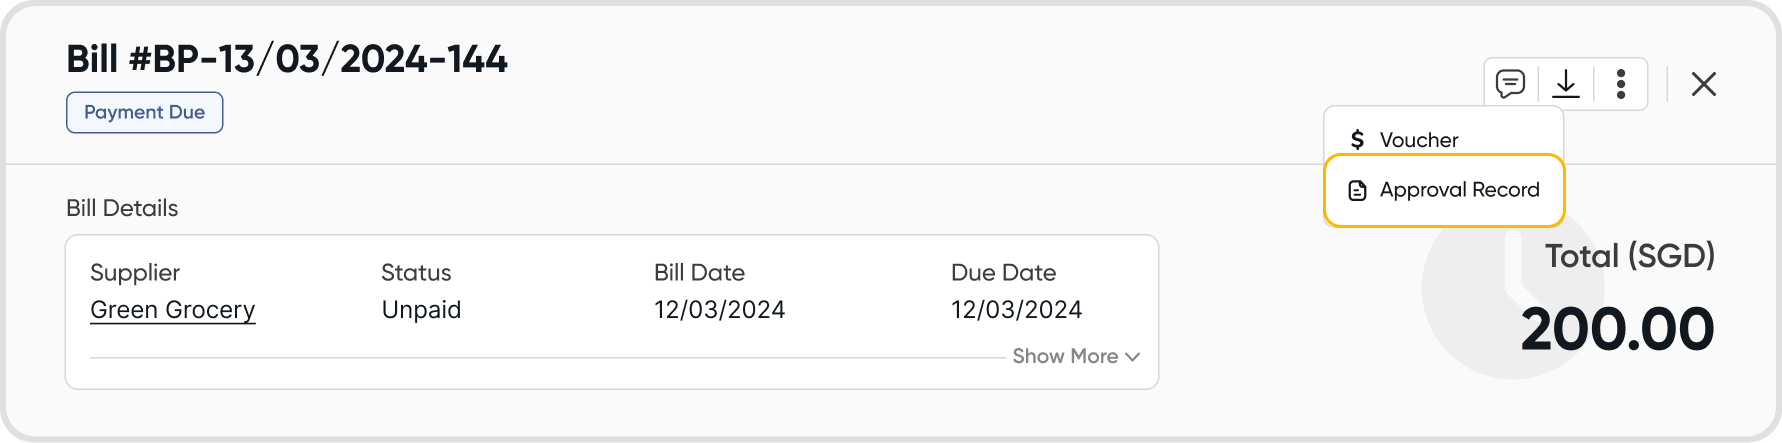Choose Approval Record from the menu
Screen dimensions: 1782x443
pos(1459,190)
